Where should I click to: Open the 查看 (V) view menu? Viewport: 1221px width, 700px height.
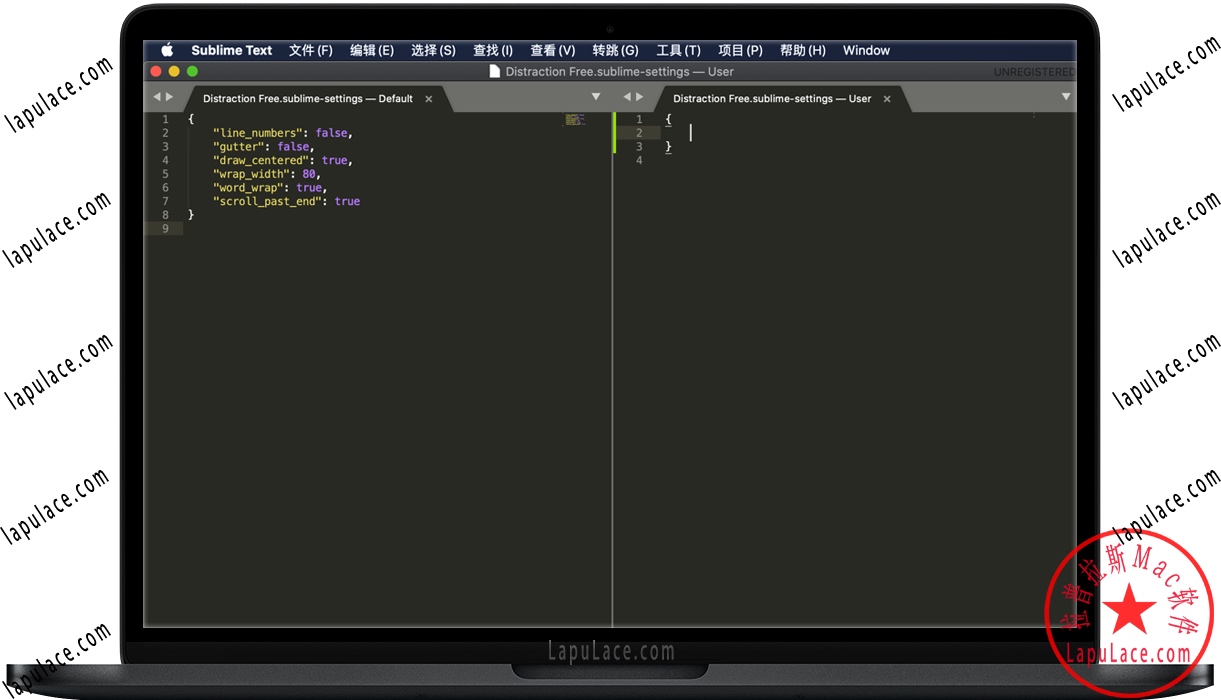coord(552,50)
